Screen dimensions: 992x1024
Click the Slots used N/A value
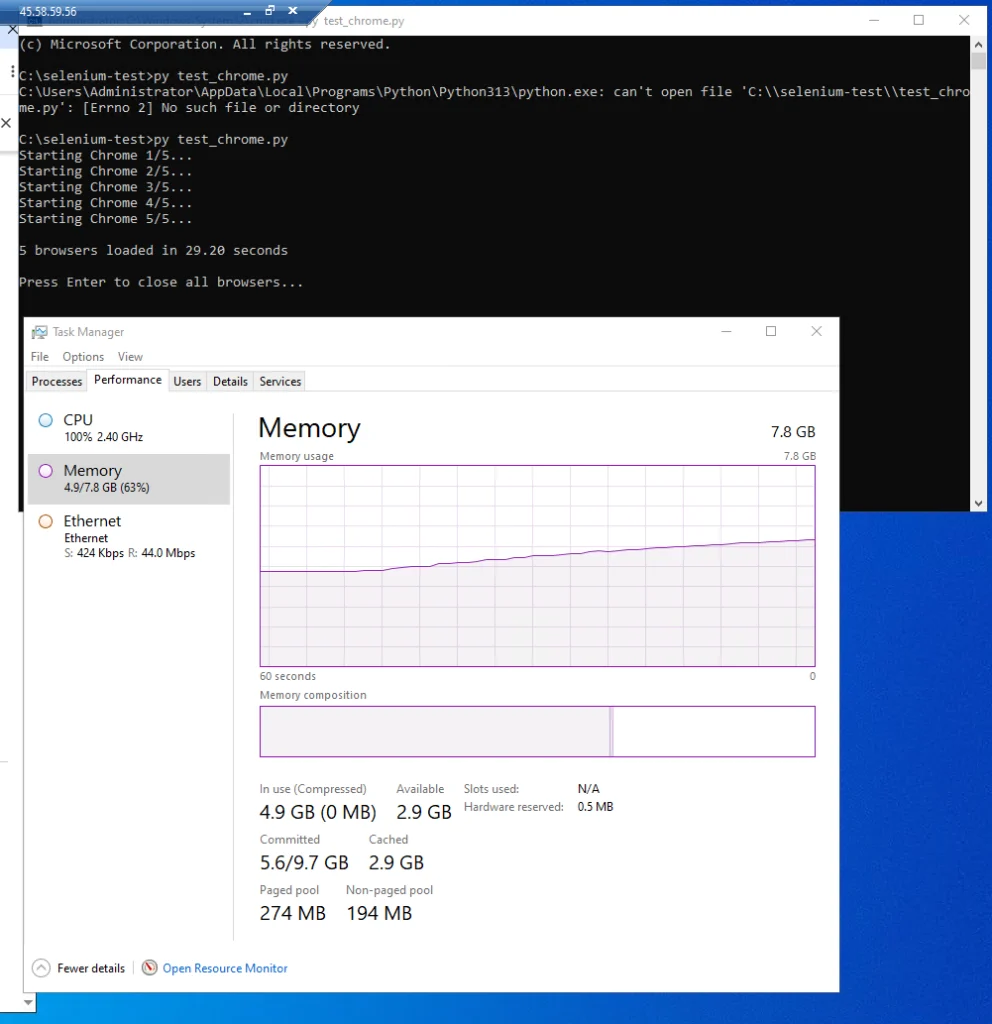point(588,789)
